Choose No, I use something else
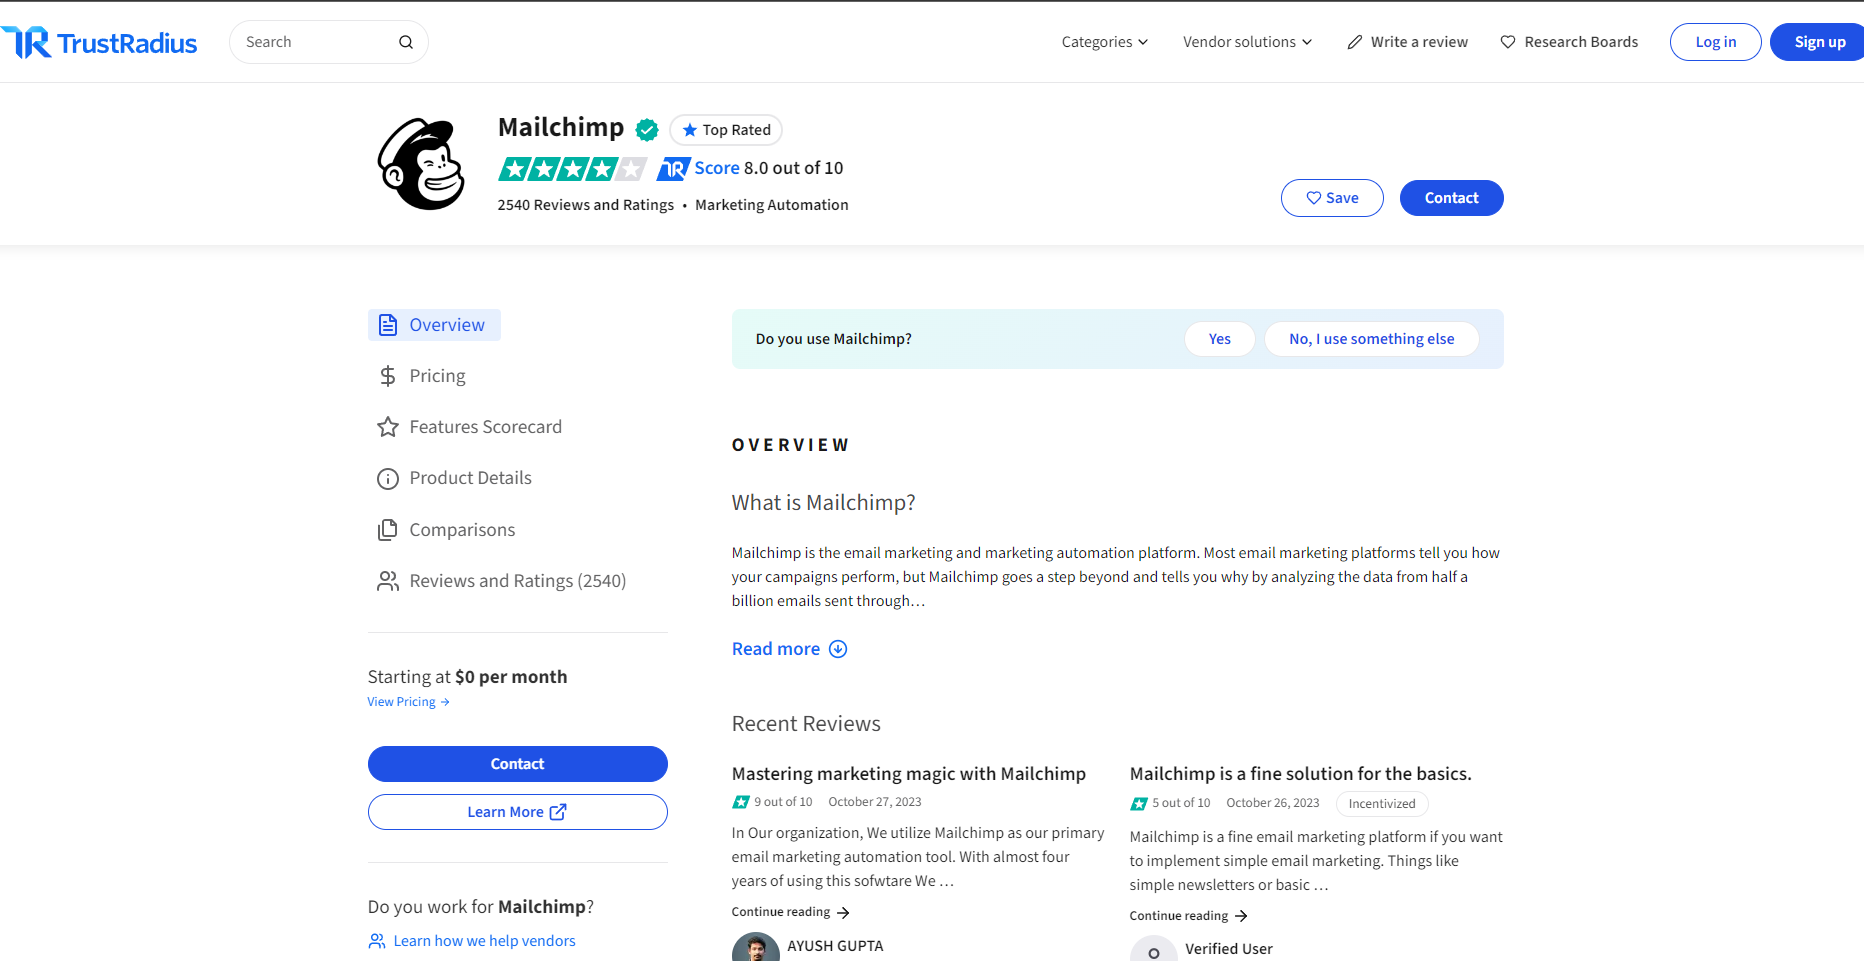The height and width of the screenshot is (961, 1864). pos(1371,339)
